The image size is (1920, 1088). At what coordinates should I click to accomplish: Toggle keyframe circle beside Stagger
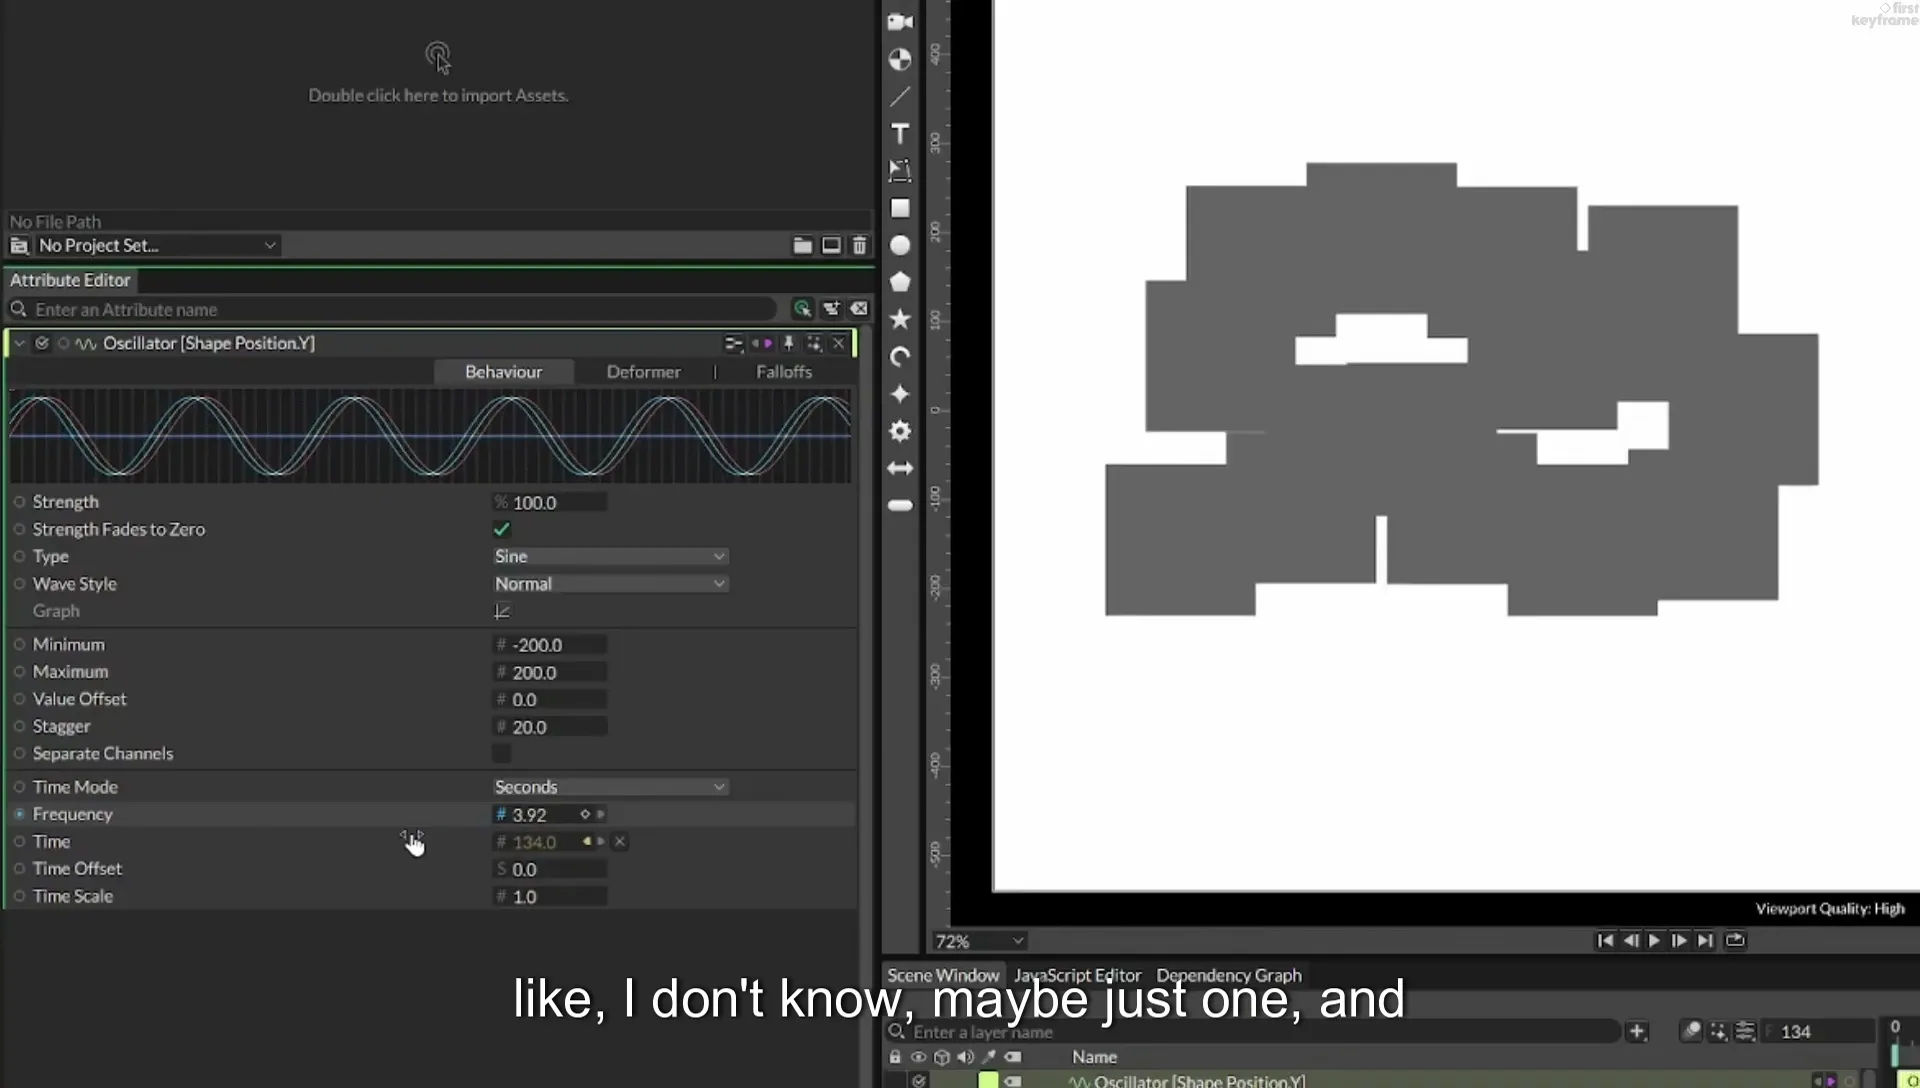pyautogui.click(x=19, y=726)
